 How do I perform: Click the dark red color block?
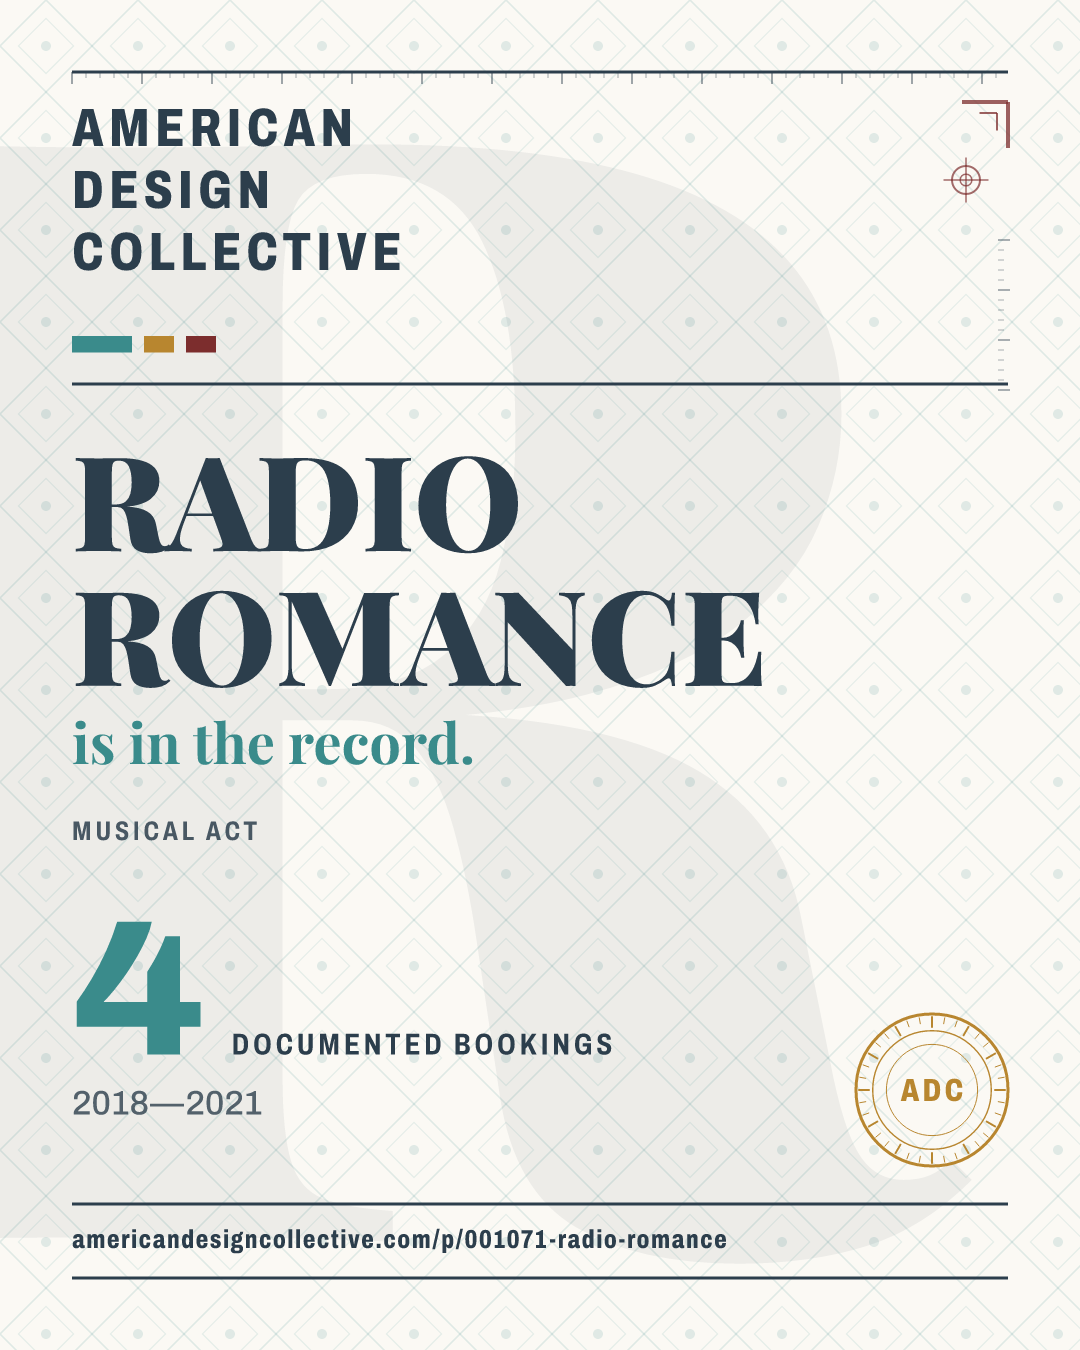[201, 344]
